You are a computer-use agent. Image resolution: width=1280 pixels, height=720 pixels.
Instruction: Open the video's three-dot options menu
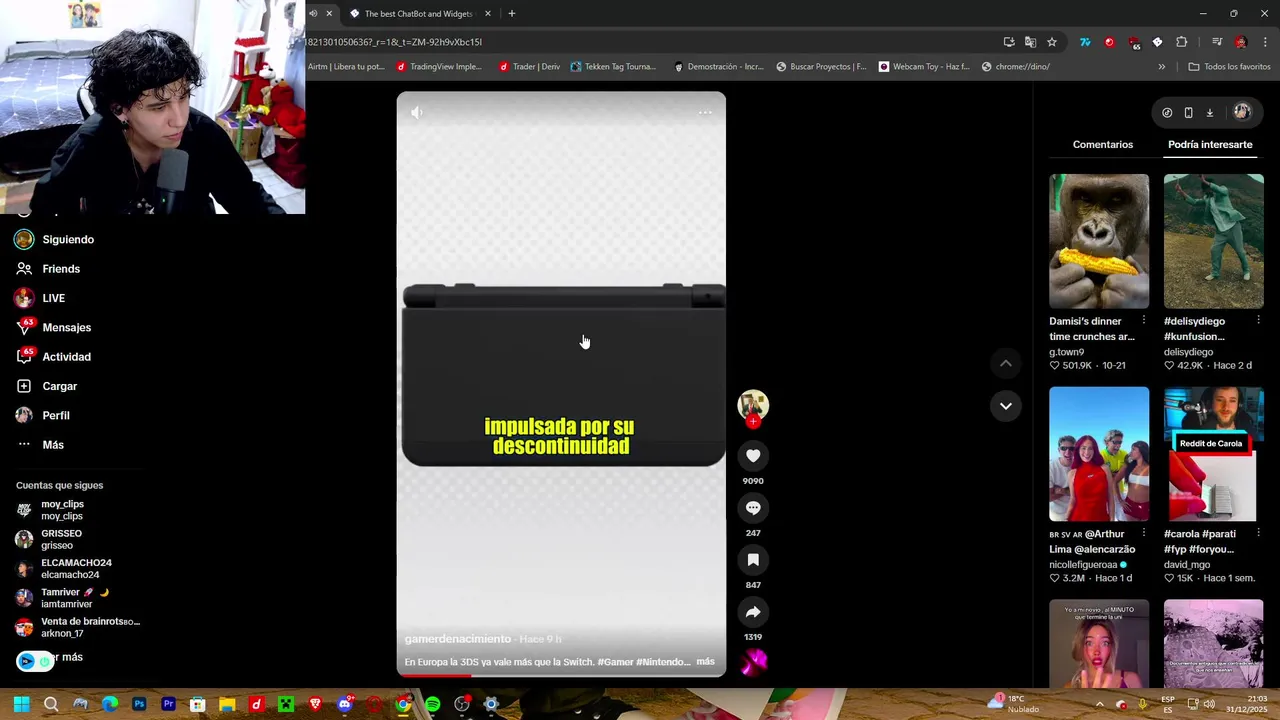[x=705, y=112]
